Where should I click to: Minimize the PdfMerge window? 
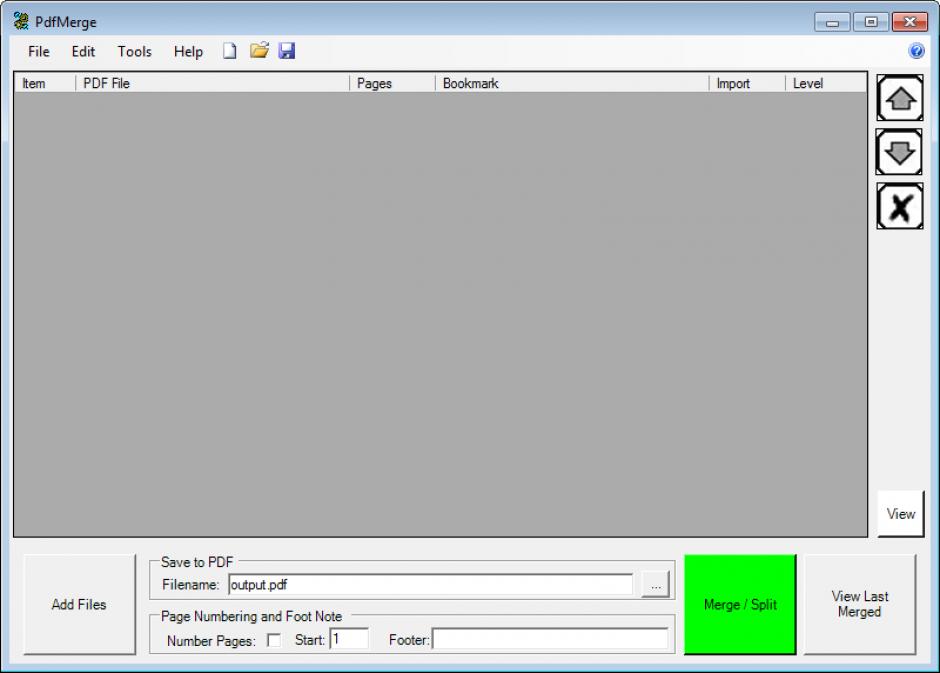tap(832, 22)
